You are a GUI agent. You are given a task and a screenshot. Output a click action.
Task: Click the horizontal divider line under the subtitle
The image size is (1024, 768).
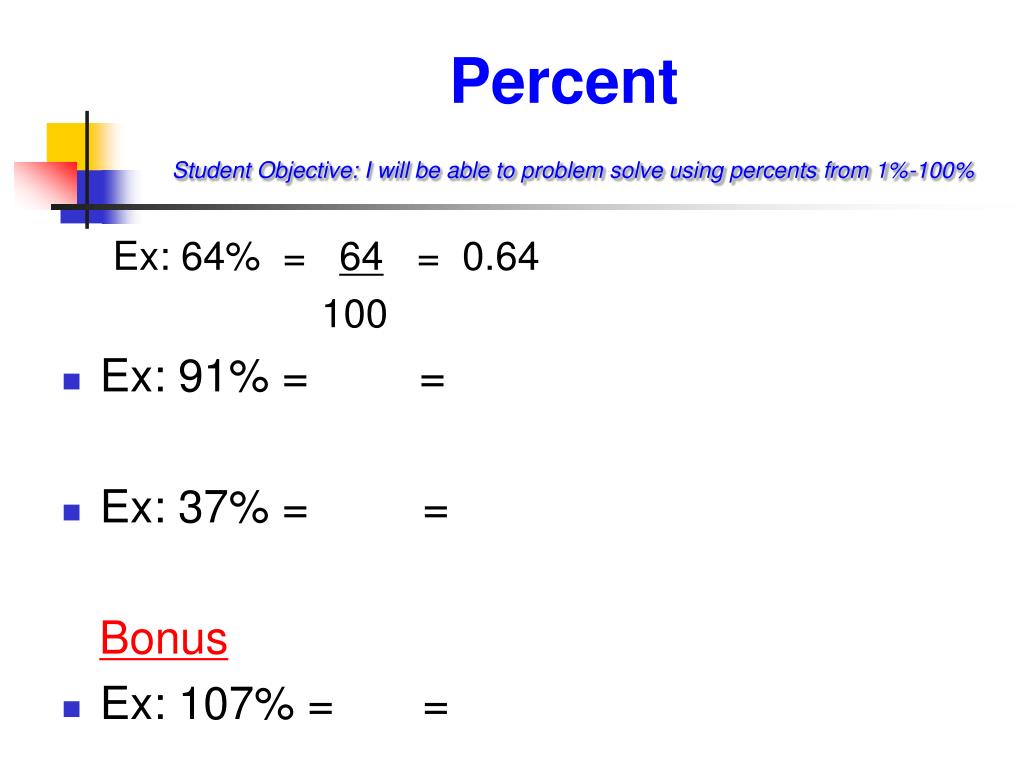tap(522, 208)
